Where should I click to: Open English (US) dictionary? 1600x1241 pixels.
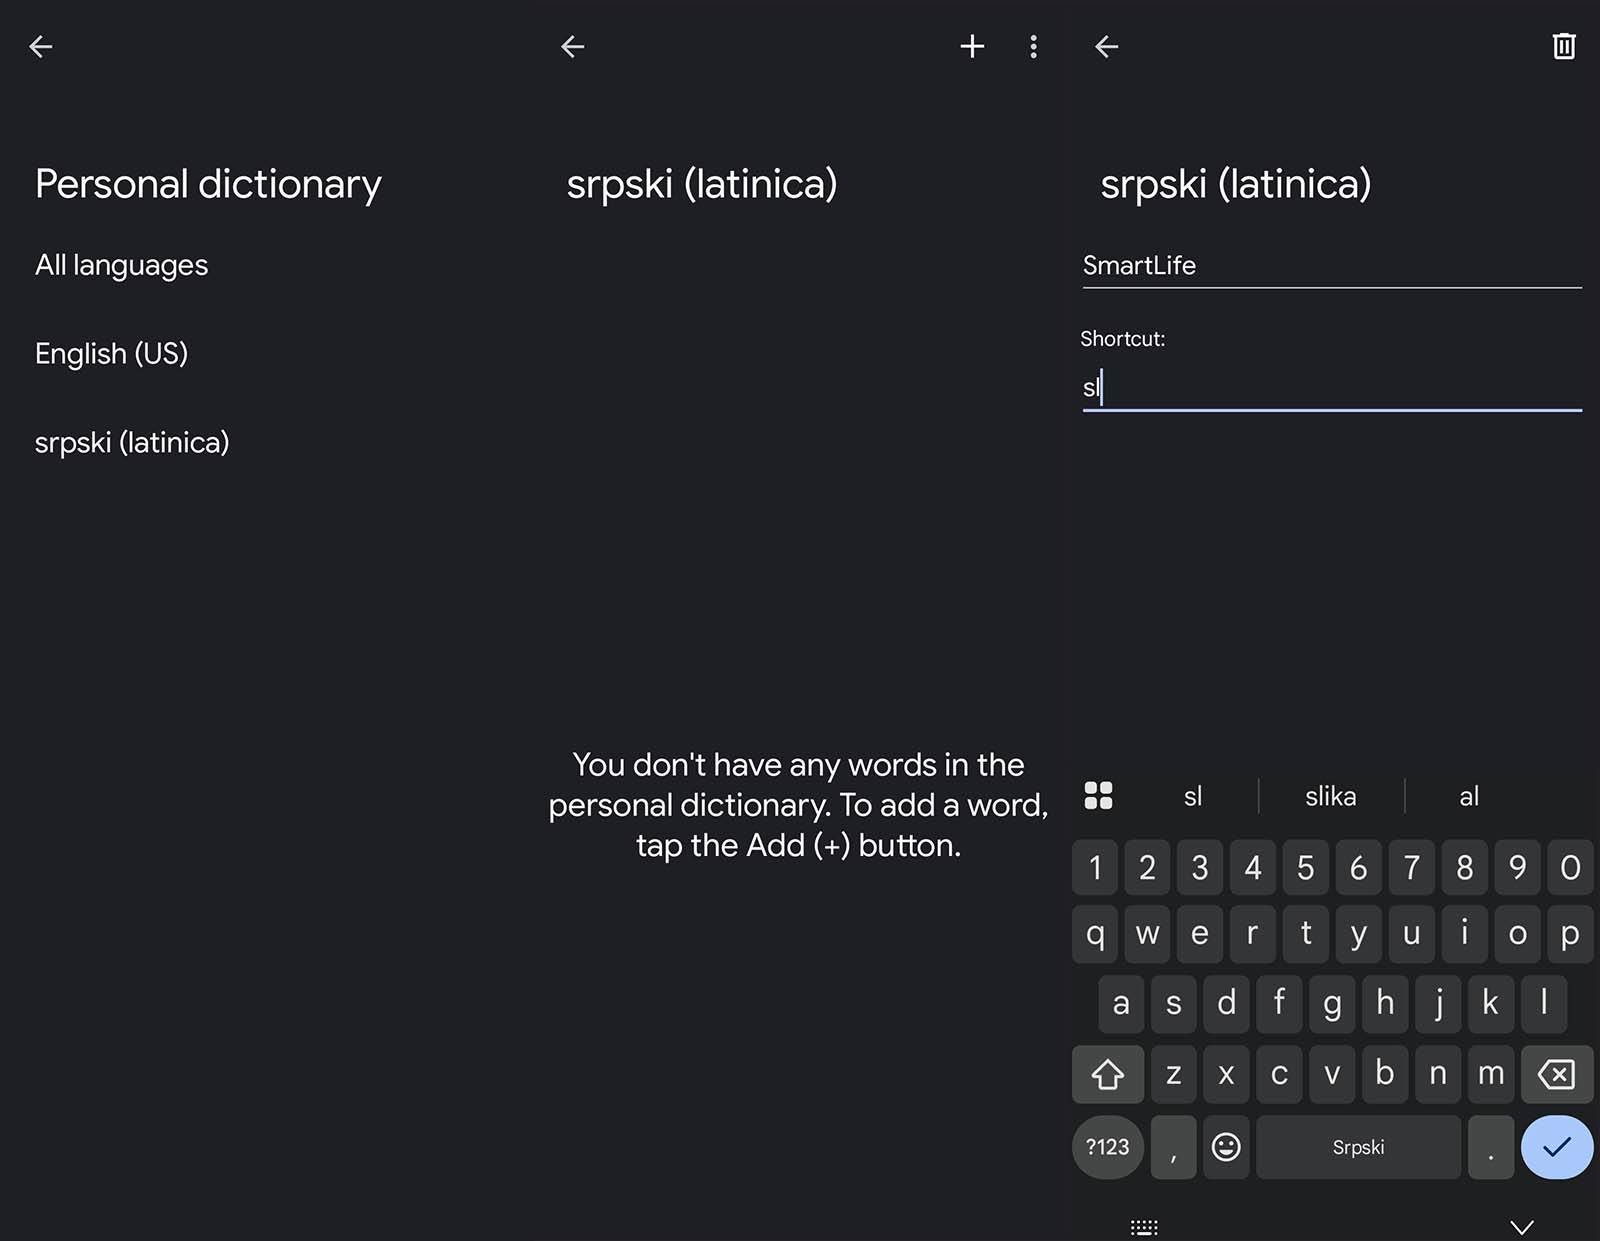point(111,354)
